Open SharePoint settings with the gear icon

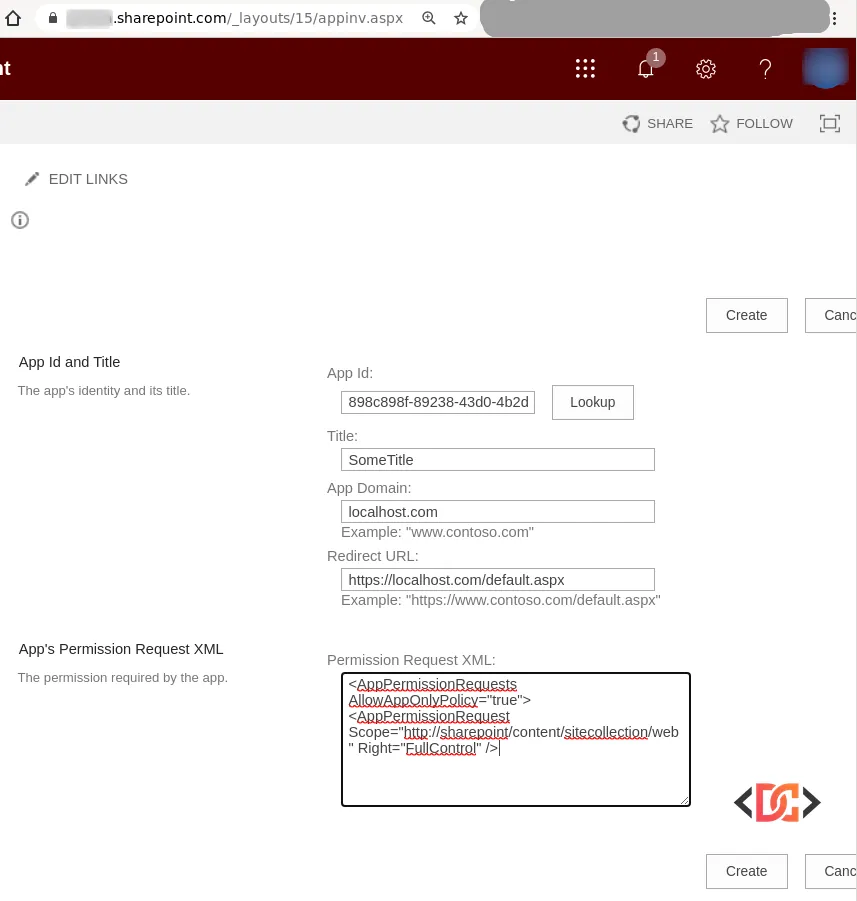tap(705, 69)
